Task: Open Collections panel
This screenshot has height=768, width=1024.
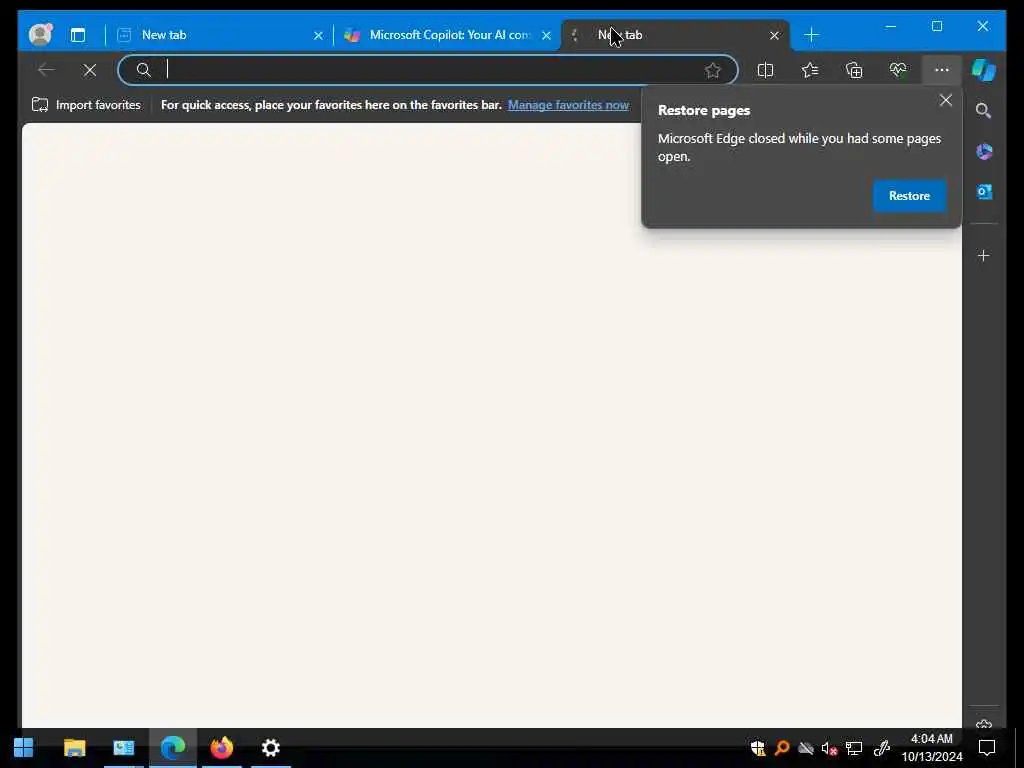Action: 854,70
